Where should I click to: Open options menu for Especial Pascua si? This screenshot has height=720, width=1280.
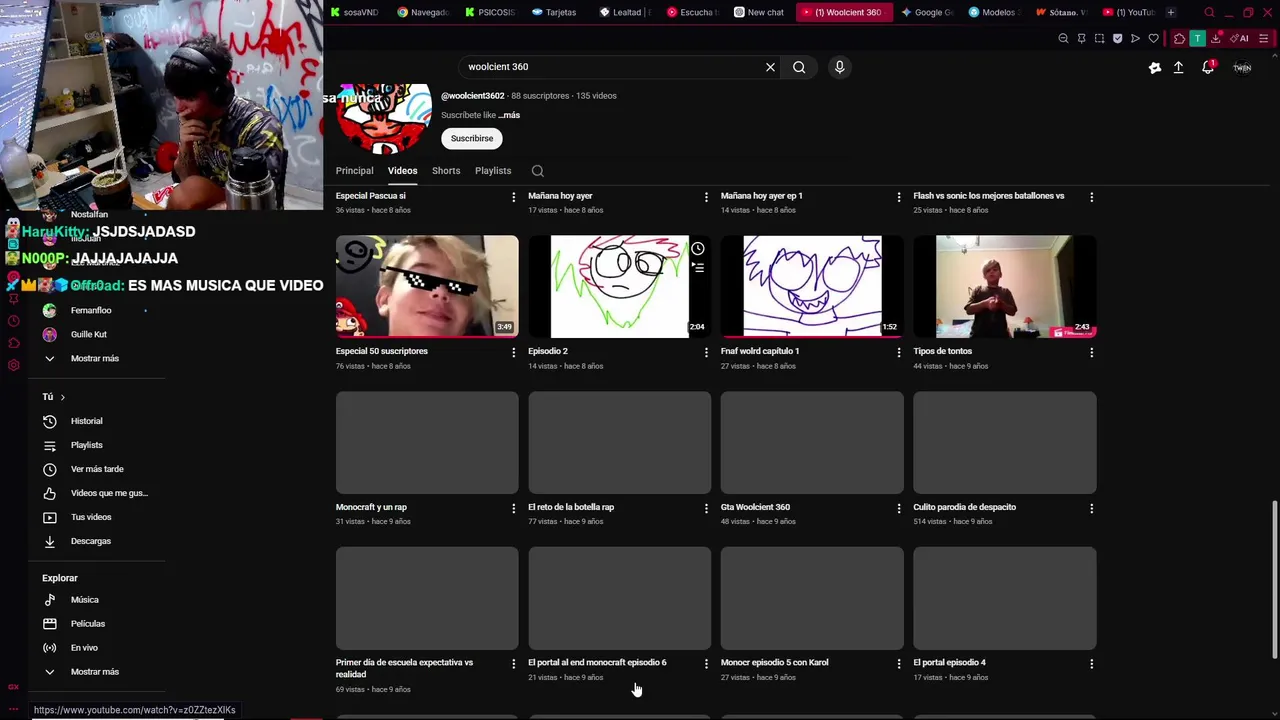click(x=513, y=197)
